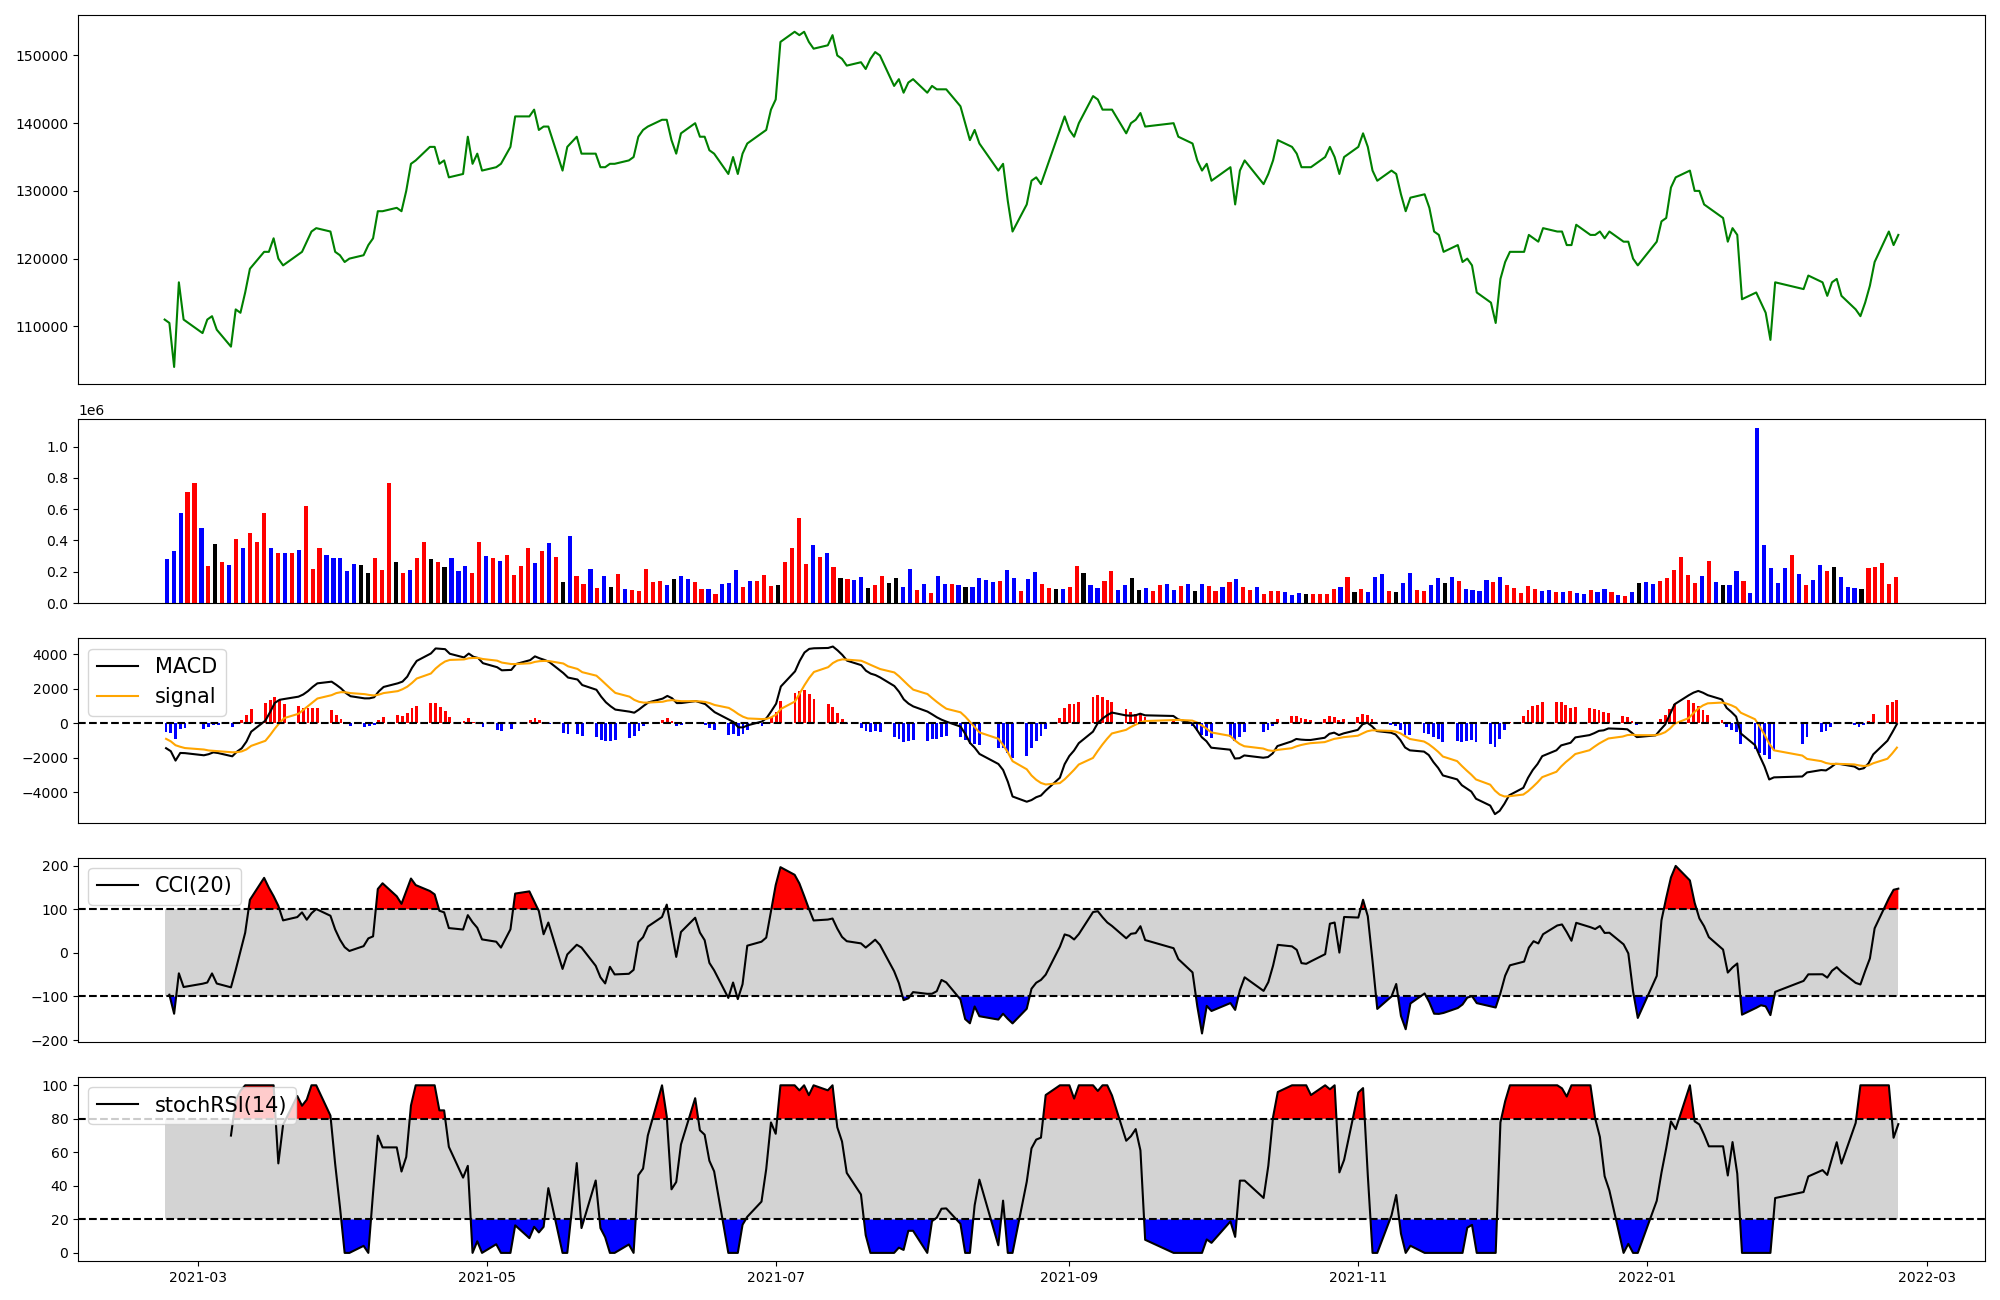Select the 2021-07 x-axis date label
Screen dimensions: 2000x1300
click(x=776, y=1277)
